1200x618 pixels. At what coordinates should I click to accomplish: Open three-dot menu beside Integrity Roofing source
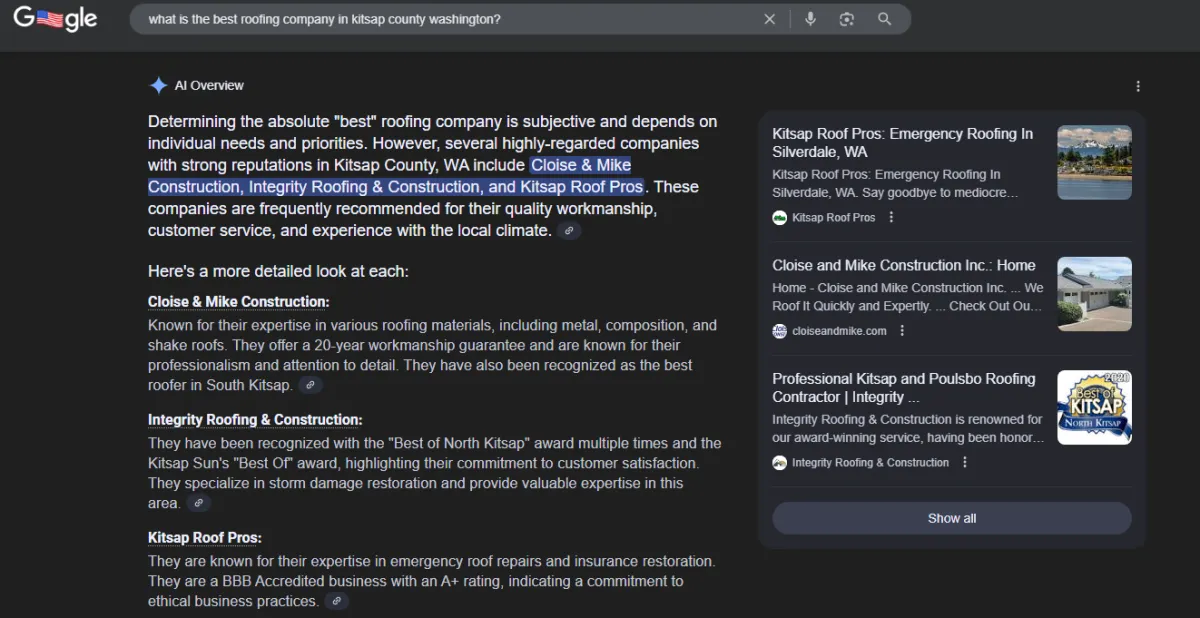click(964, 462)
